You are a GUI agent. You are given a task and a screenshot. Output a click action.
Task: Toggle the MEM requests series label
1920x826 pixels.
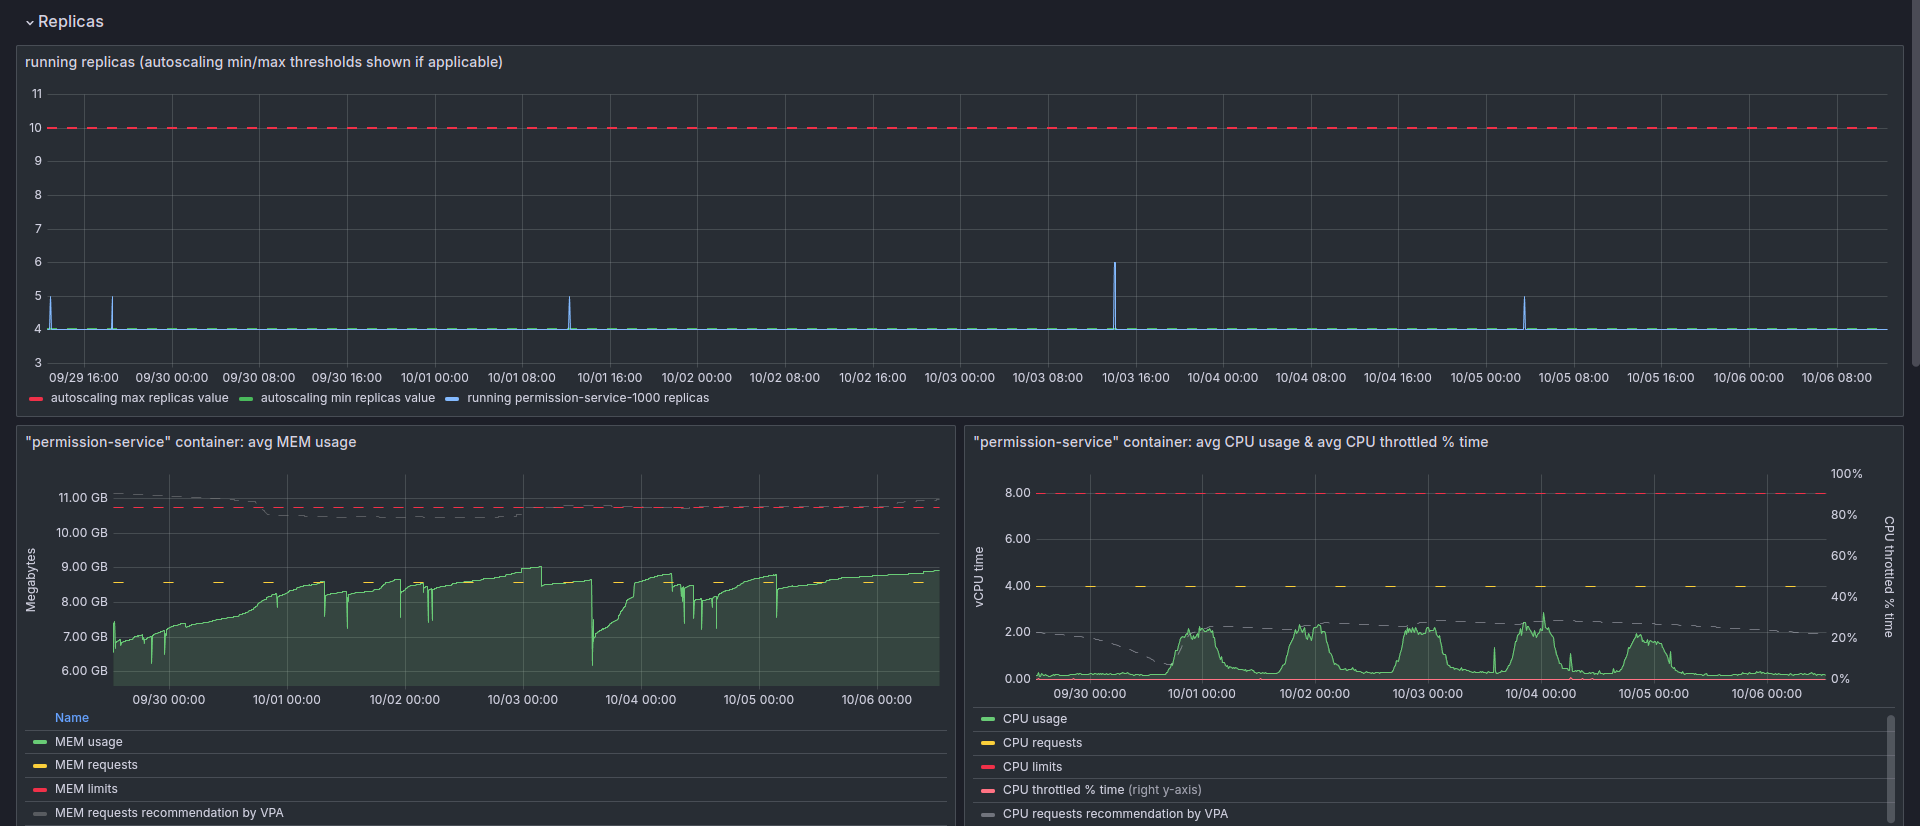point(96,765)
